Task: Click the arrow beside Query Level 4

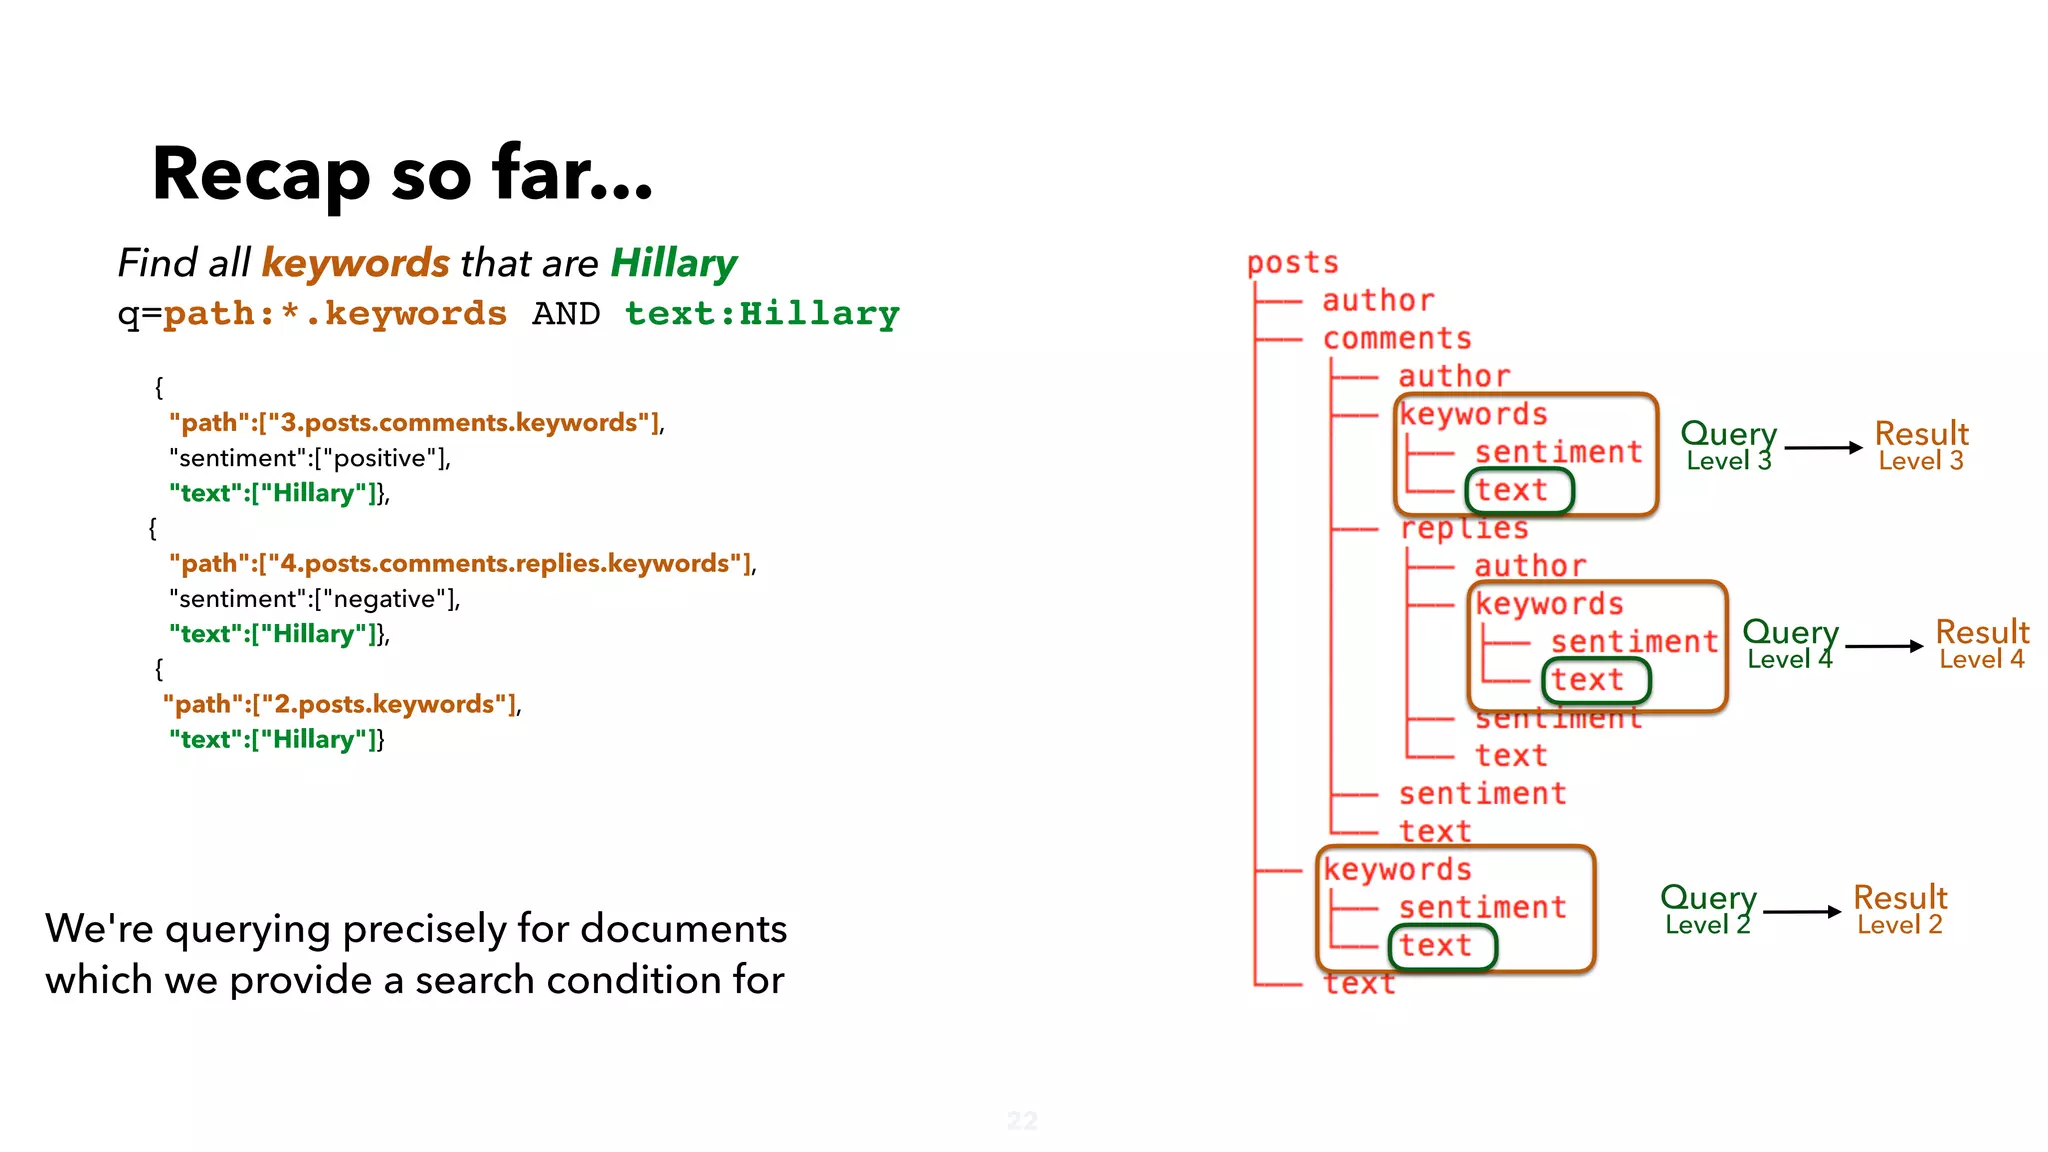Action: (1883, 647)
